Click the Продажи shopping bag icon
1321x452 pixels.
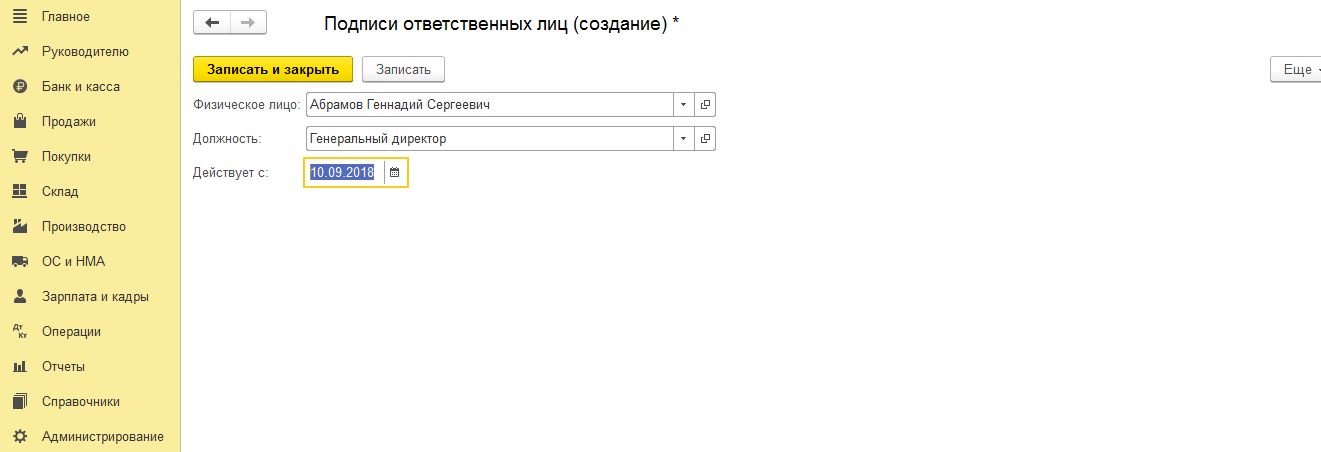[x=18, y=122]
